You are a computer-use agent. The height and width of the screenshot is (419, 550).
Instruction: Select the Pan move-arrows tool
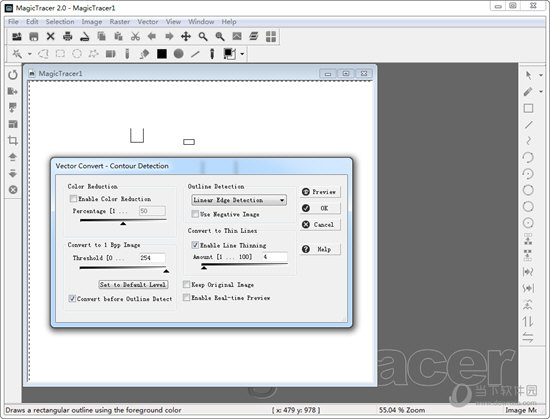click(186, 36)
